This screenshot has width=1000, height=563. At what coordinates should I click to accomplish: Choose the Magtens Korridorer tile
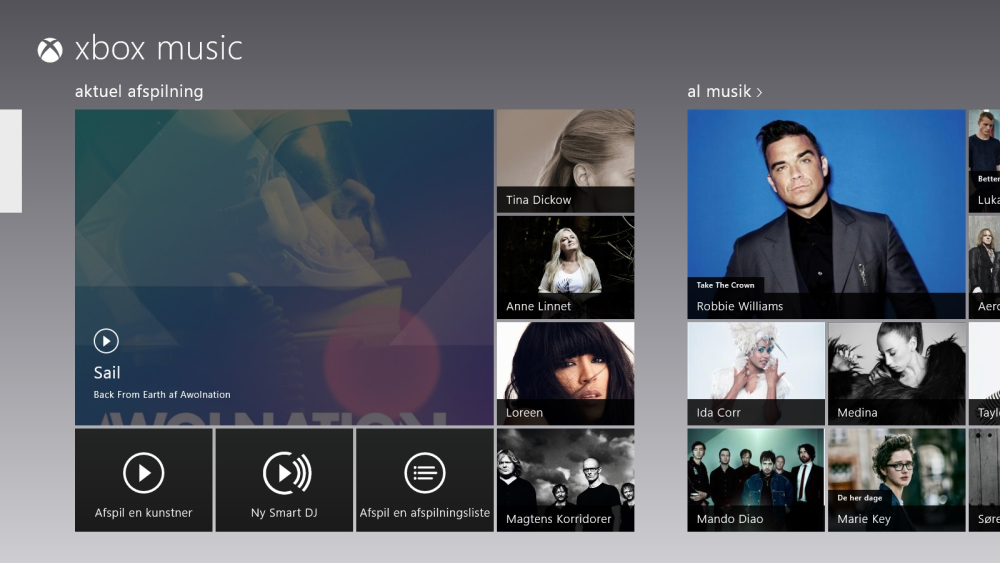click(x=566, y=480)
